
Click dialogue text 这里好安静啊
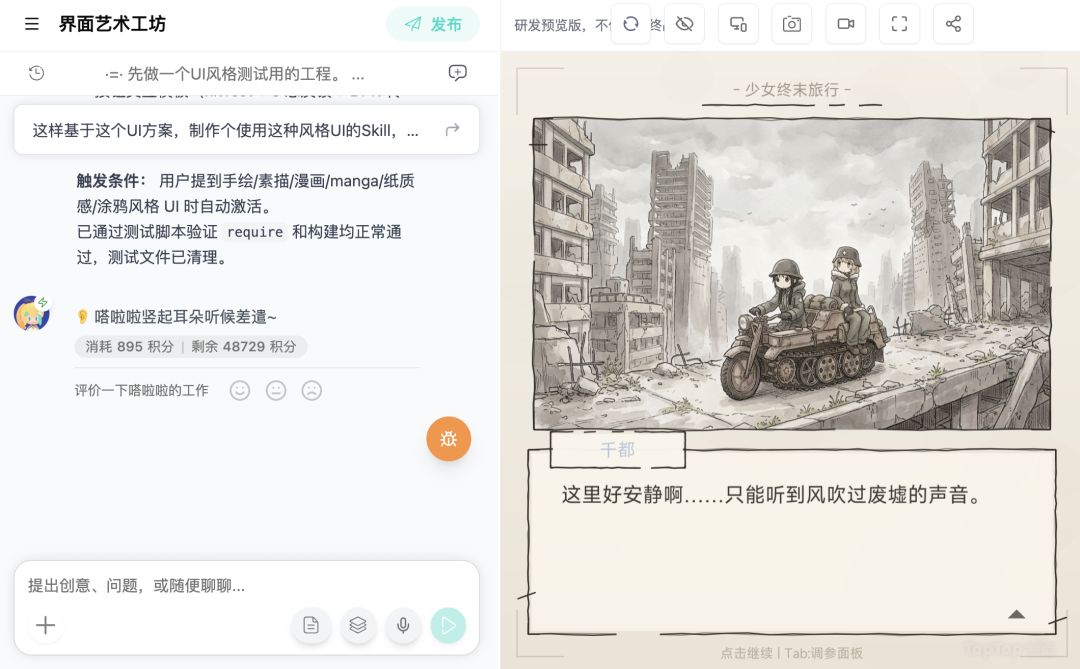click(x=771, y=495)
